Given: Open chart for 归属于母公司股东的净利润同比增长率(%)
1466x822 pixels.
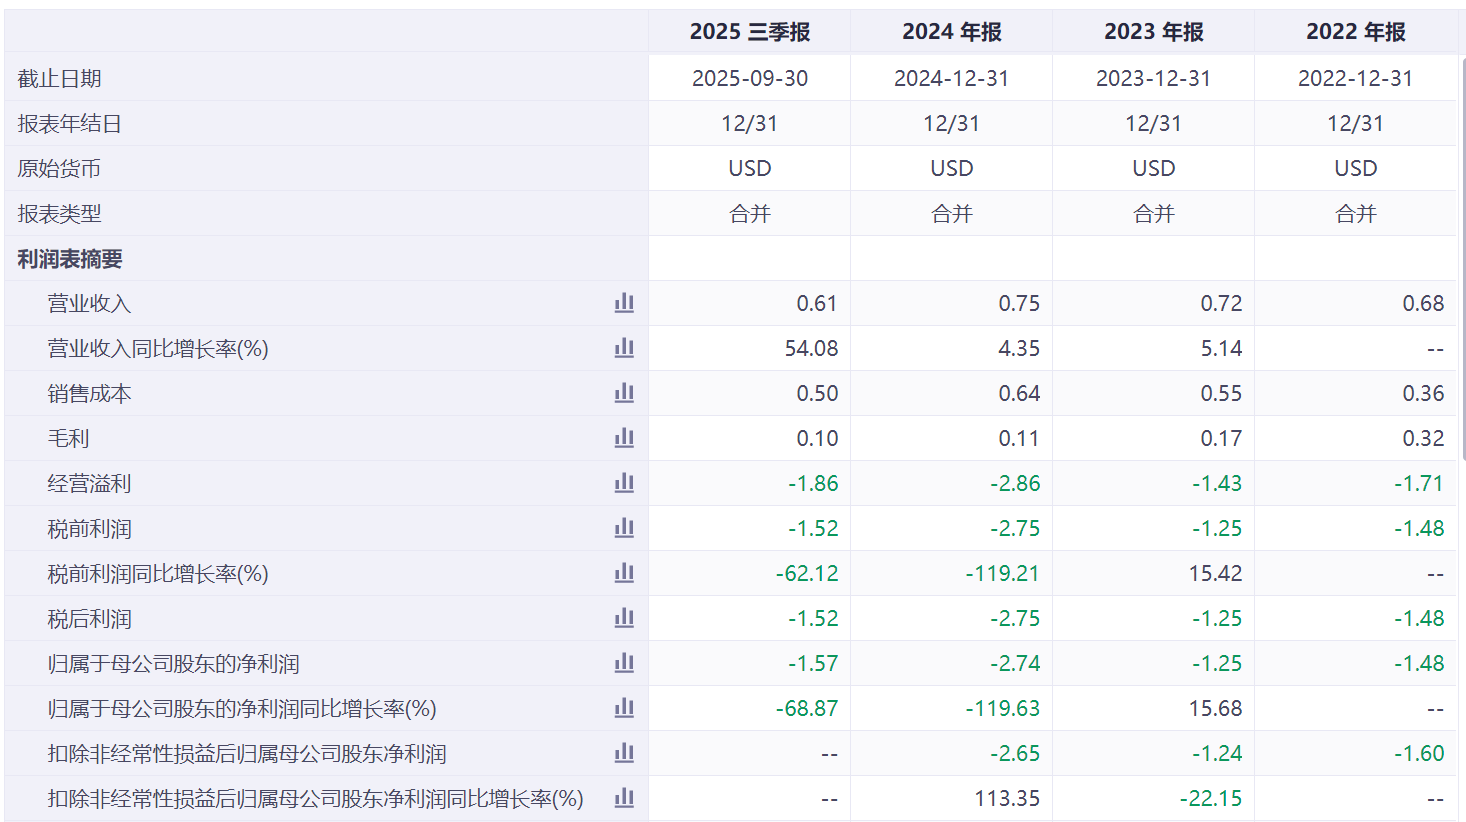Looking at the screenshot, I should tap(624, 708).
